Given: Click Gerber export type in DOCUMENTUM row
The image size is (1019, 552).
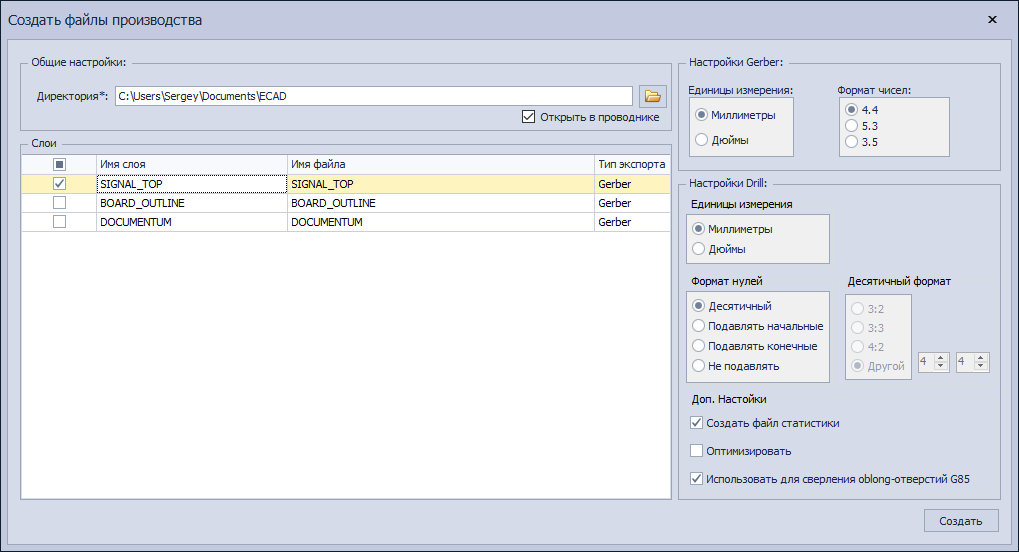Looking at the screenshot, I should [x=632, y=222].
